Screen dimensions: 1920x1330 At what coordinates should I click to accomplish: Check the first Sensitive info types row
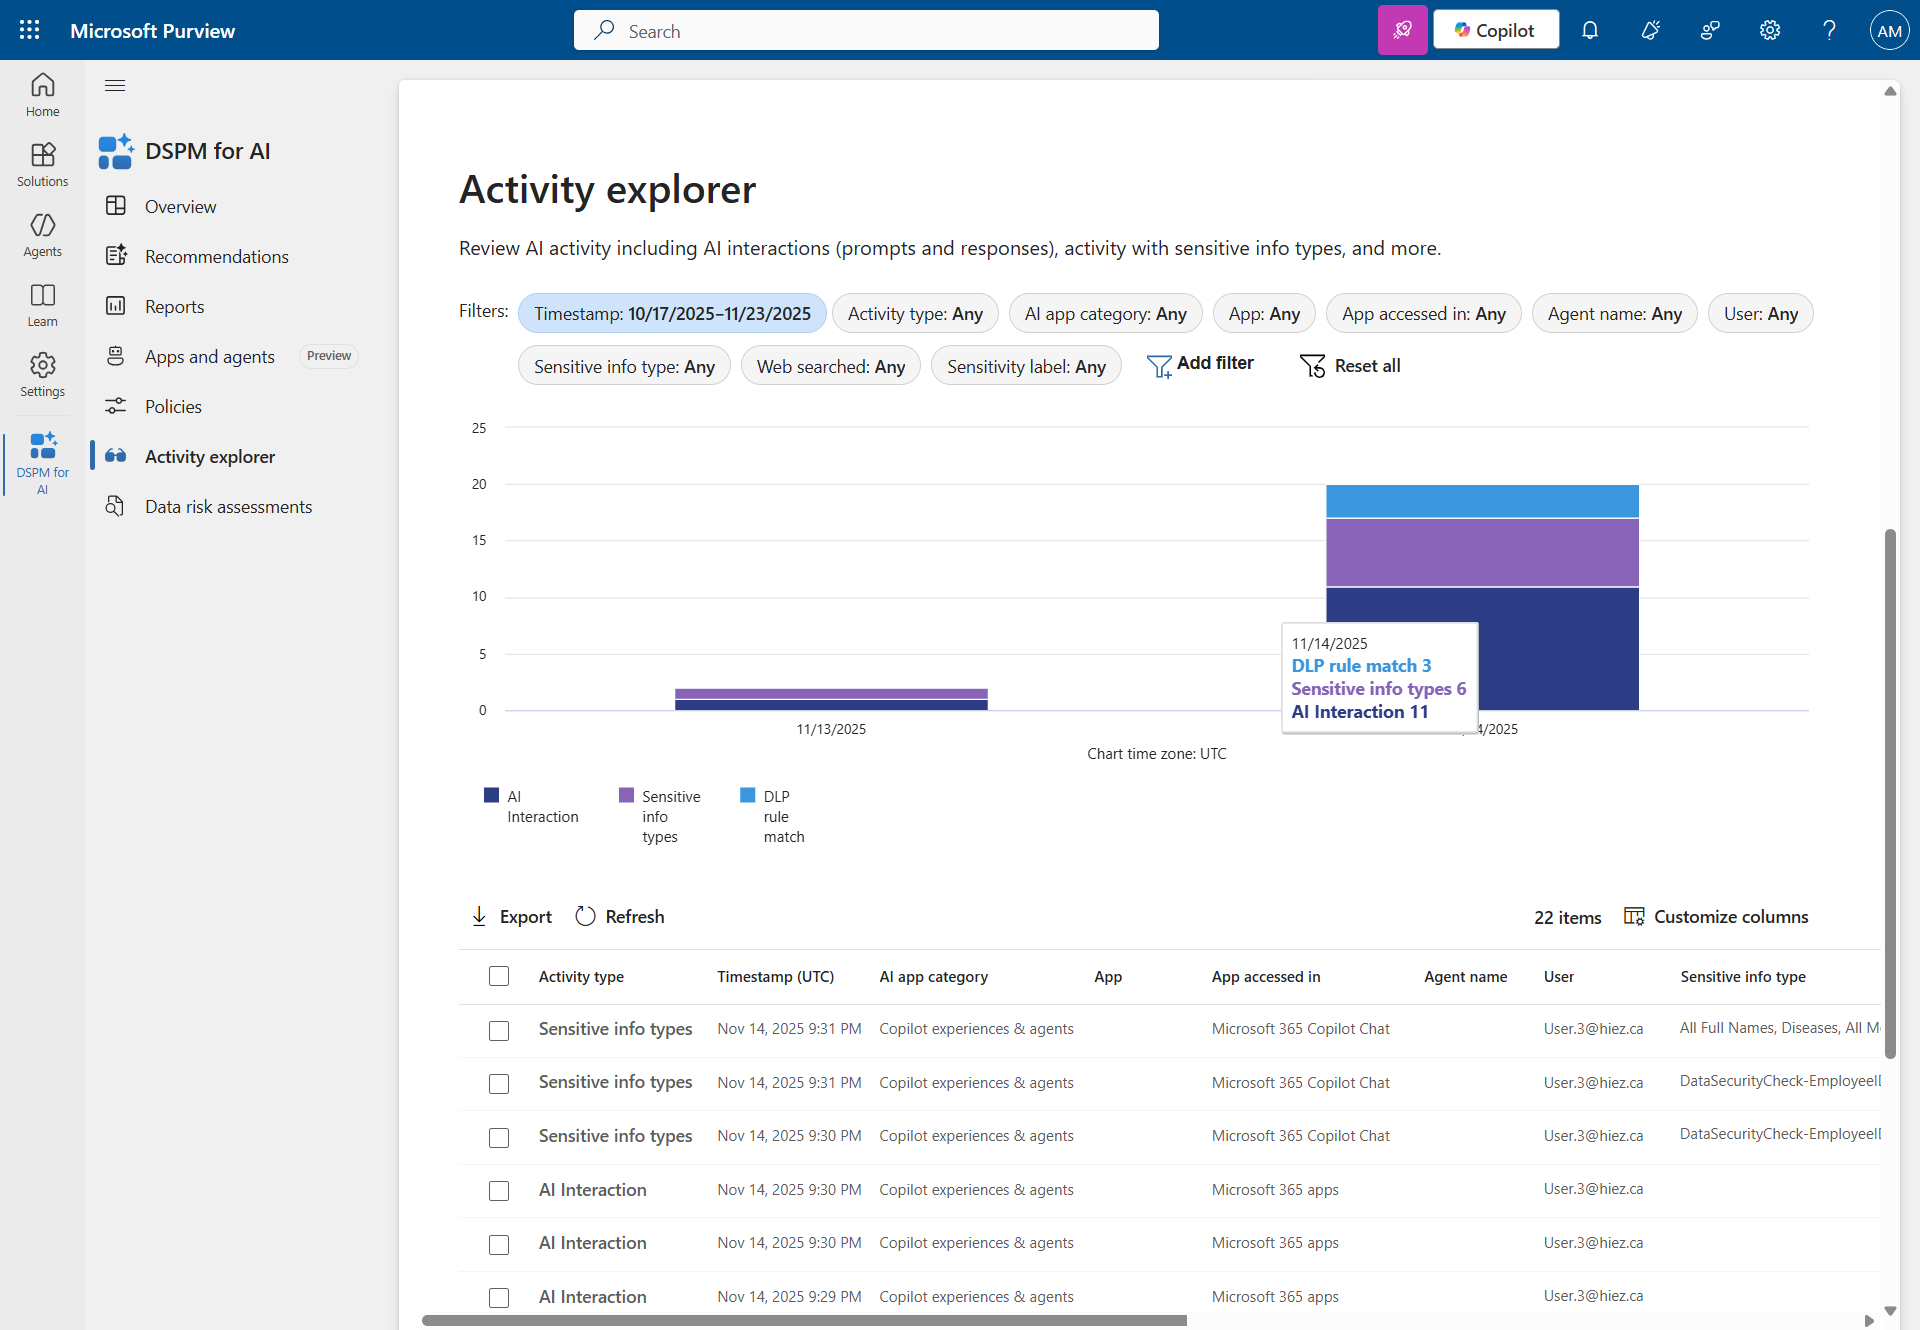click(x=499, y=1030)
